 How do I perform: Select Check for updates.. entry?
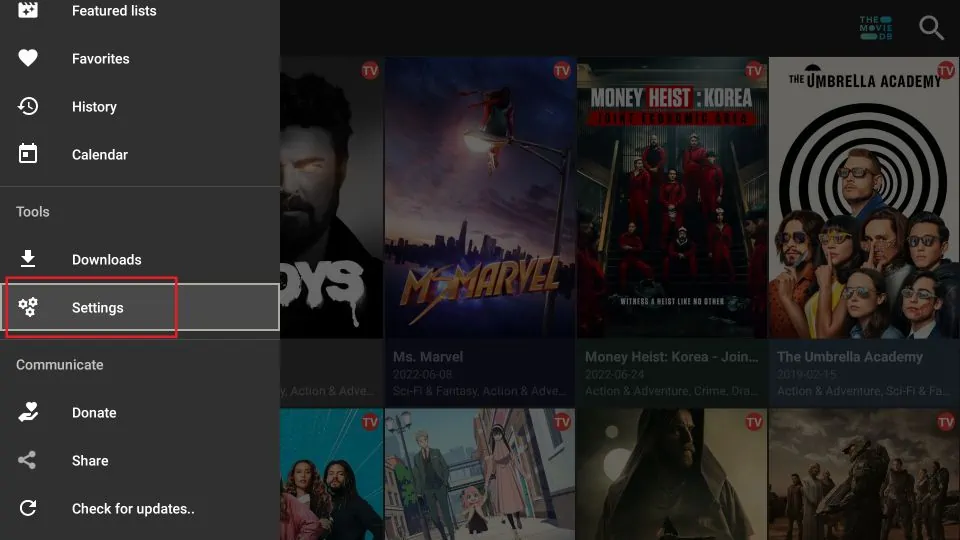click(x=140, y=508)
